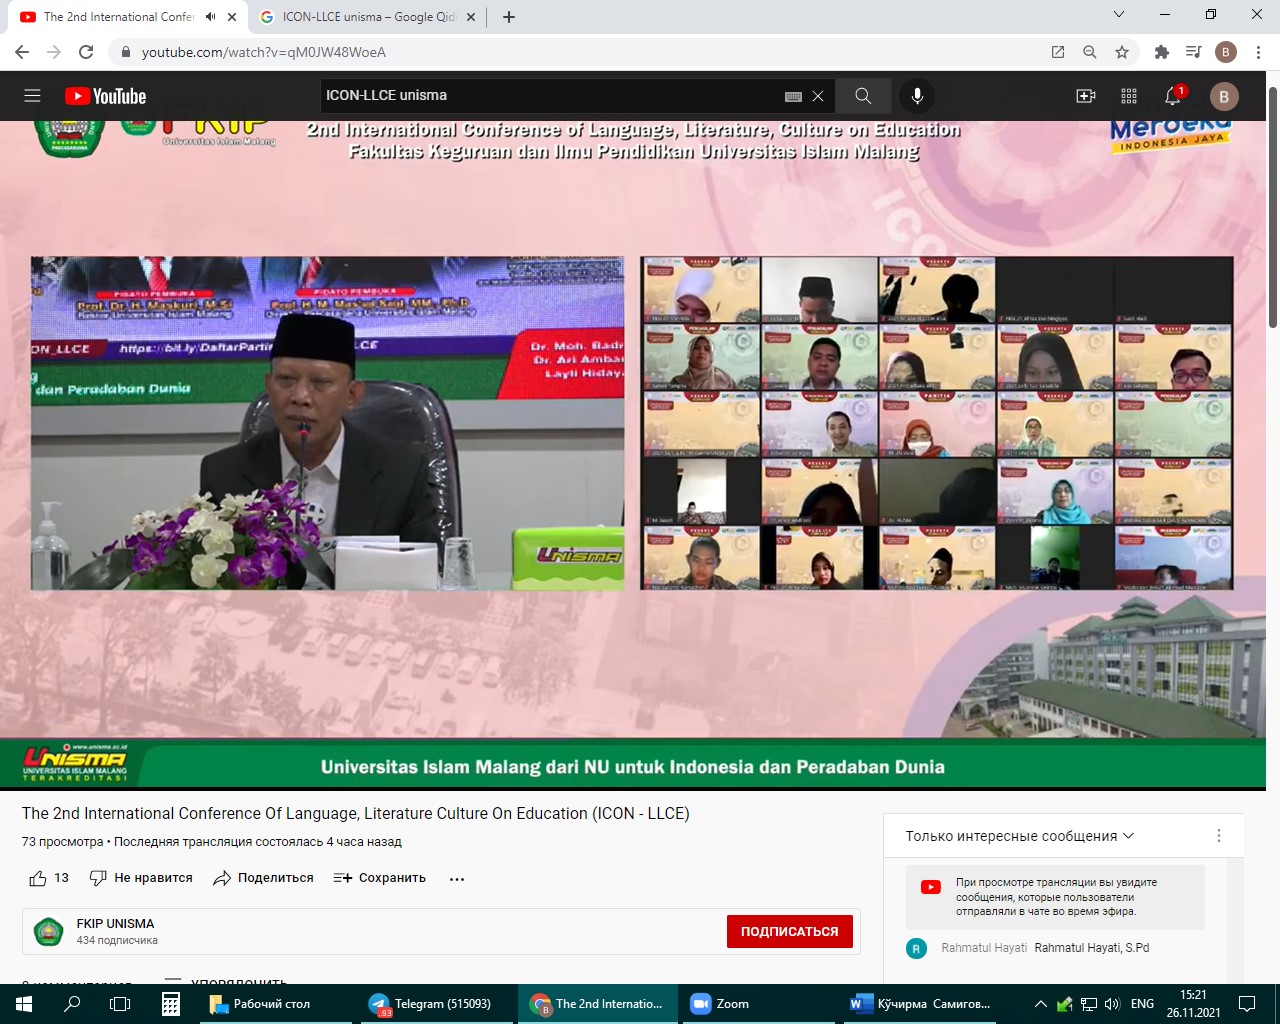The height and width of the screenshot is (1024, 1280).
Task: Start voice search with the microphone icon
Action: click(x=917, y=96)
